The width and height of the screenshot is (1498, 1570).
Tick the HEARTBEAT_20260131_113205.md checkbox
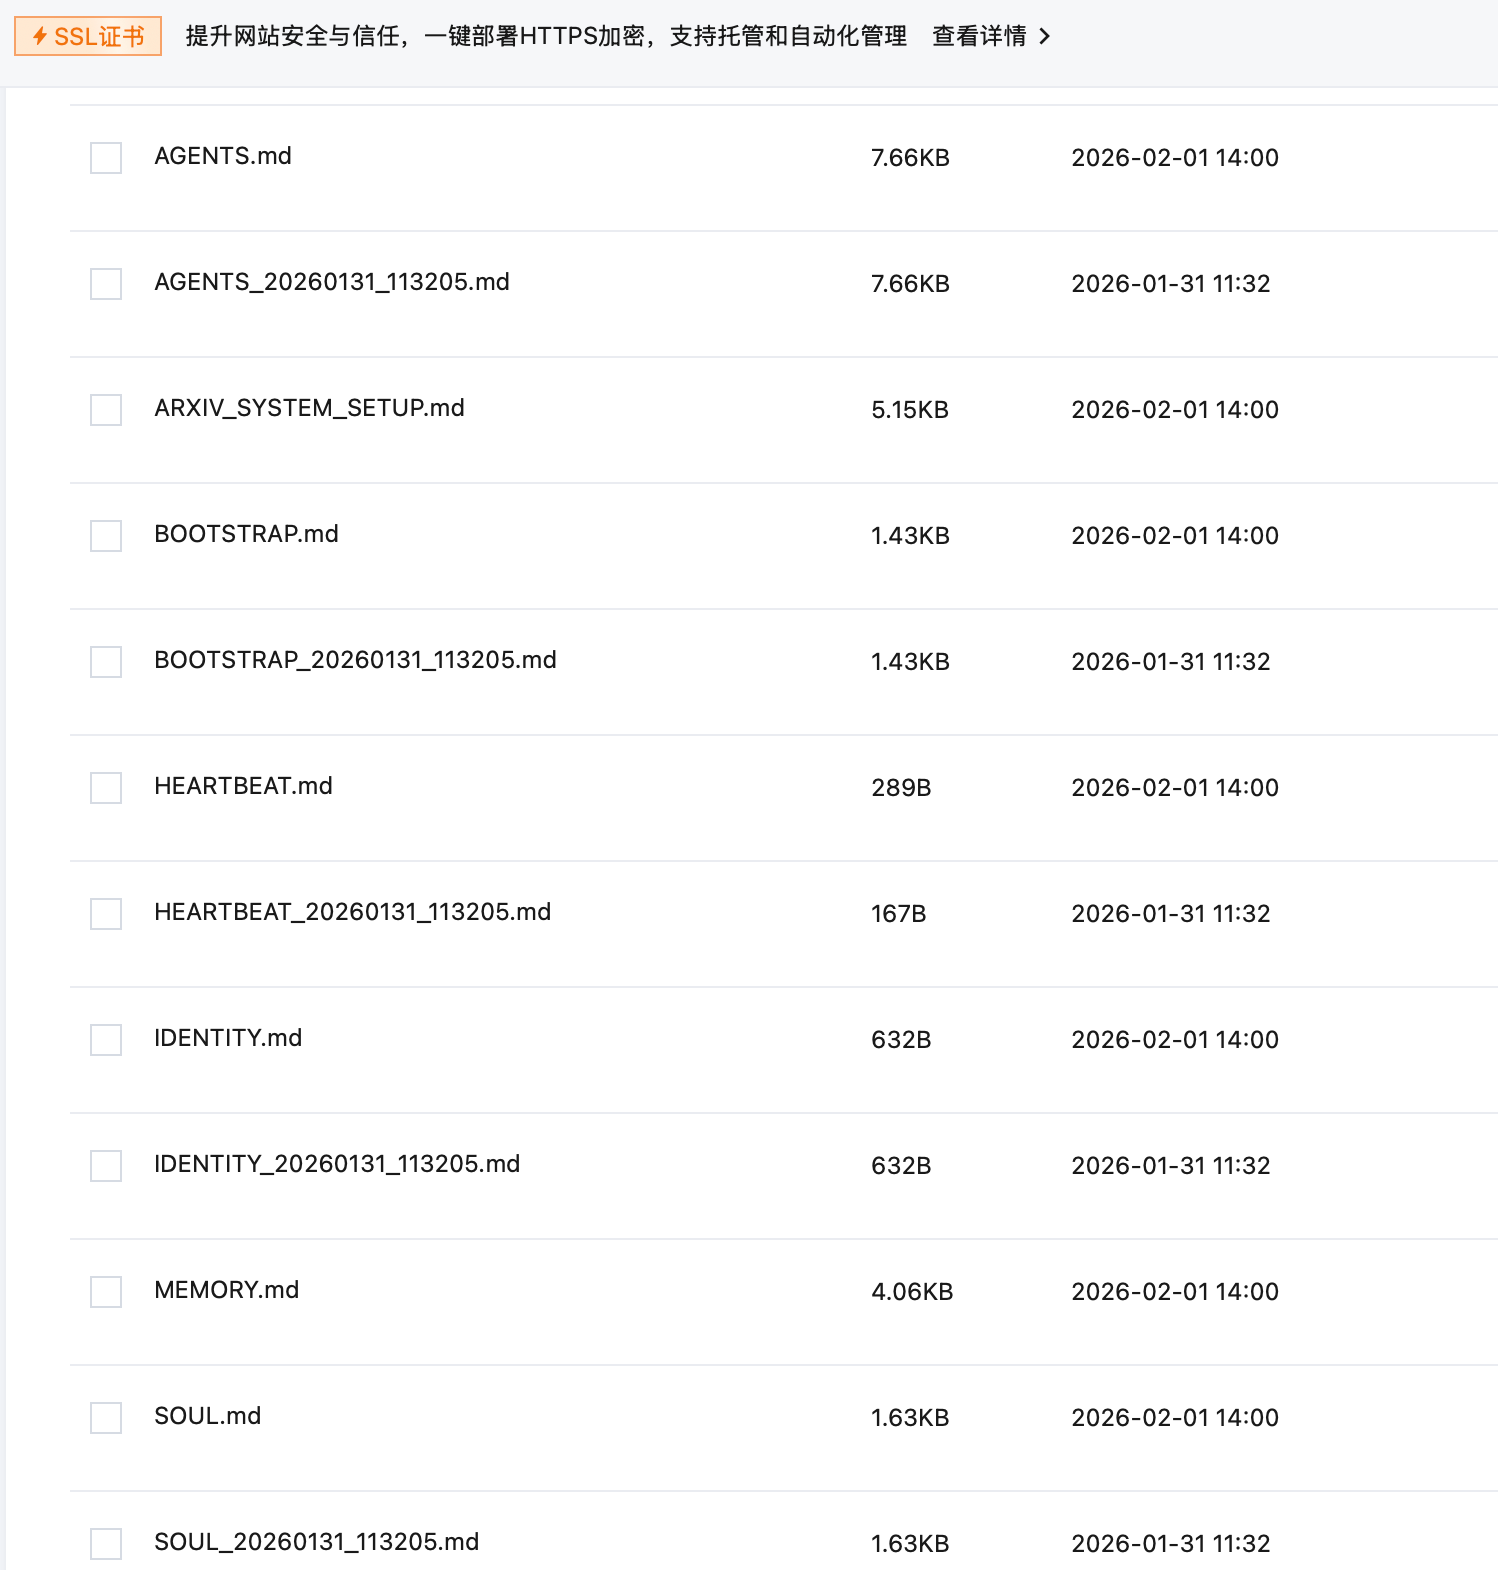pos(106,914)
